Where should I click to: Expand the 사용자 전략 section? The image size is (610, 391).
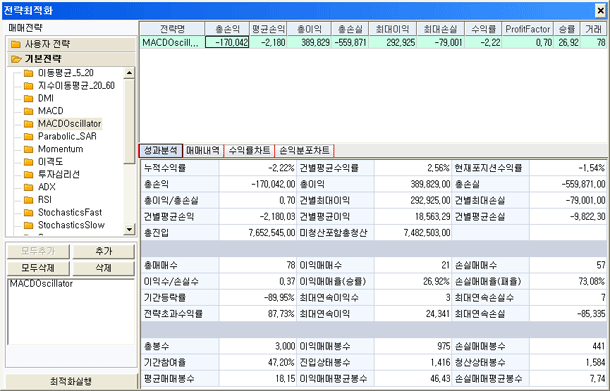coord(71,44)
